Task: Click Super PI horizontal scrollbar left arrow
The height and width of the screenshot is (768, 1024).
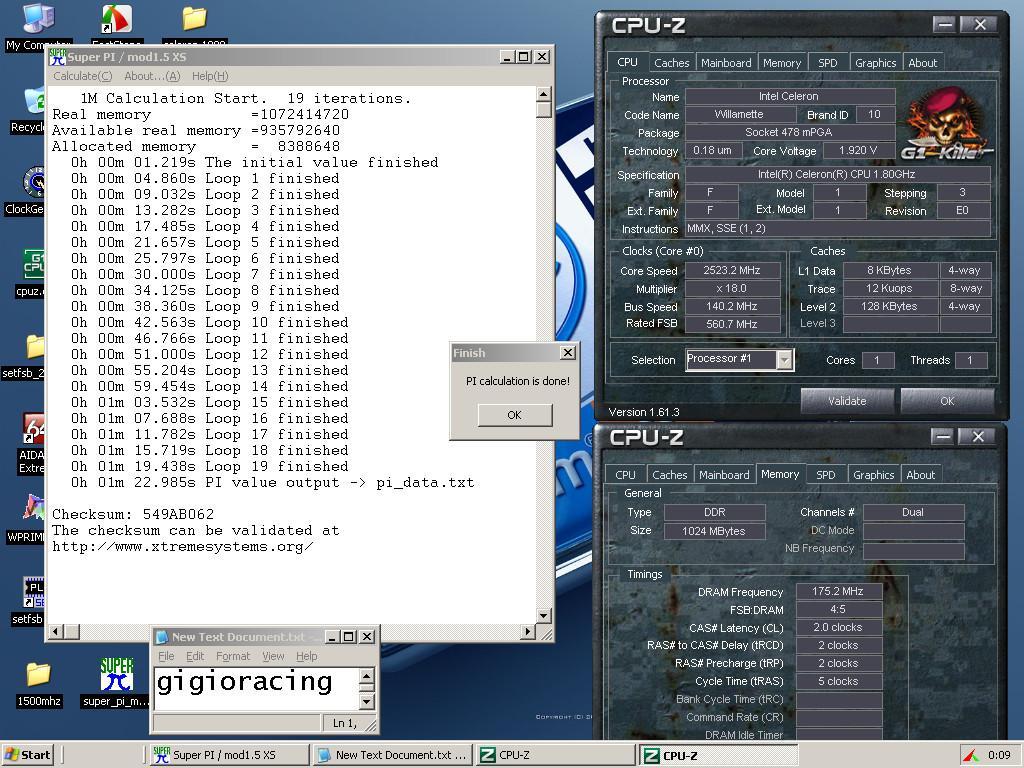Action: pyautogui.click(x=56, y=631)
